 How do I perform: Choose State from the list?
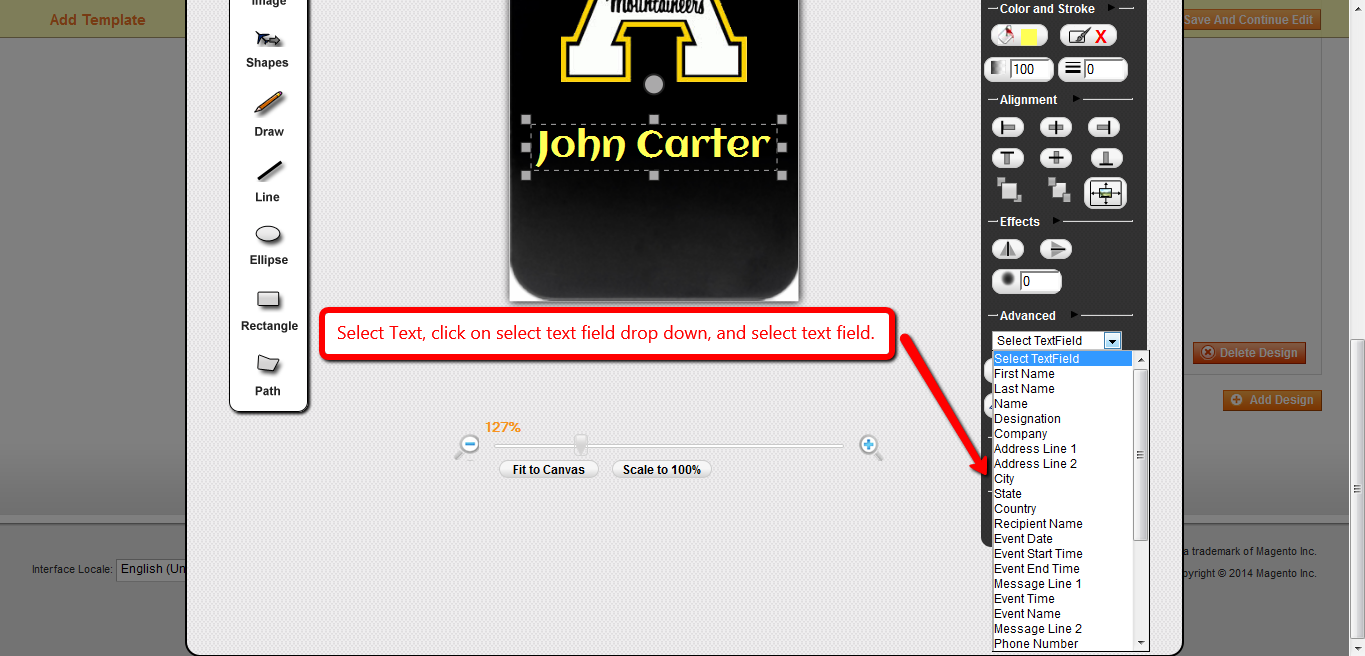[x=1062, y=494]
